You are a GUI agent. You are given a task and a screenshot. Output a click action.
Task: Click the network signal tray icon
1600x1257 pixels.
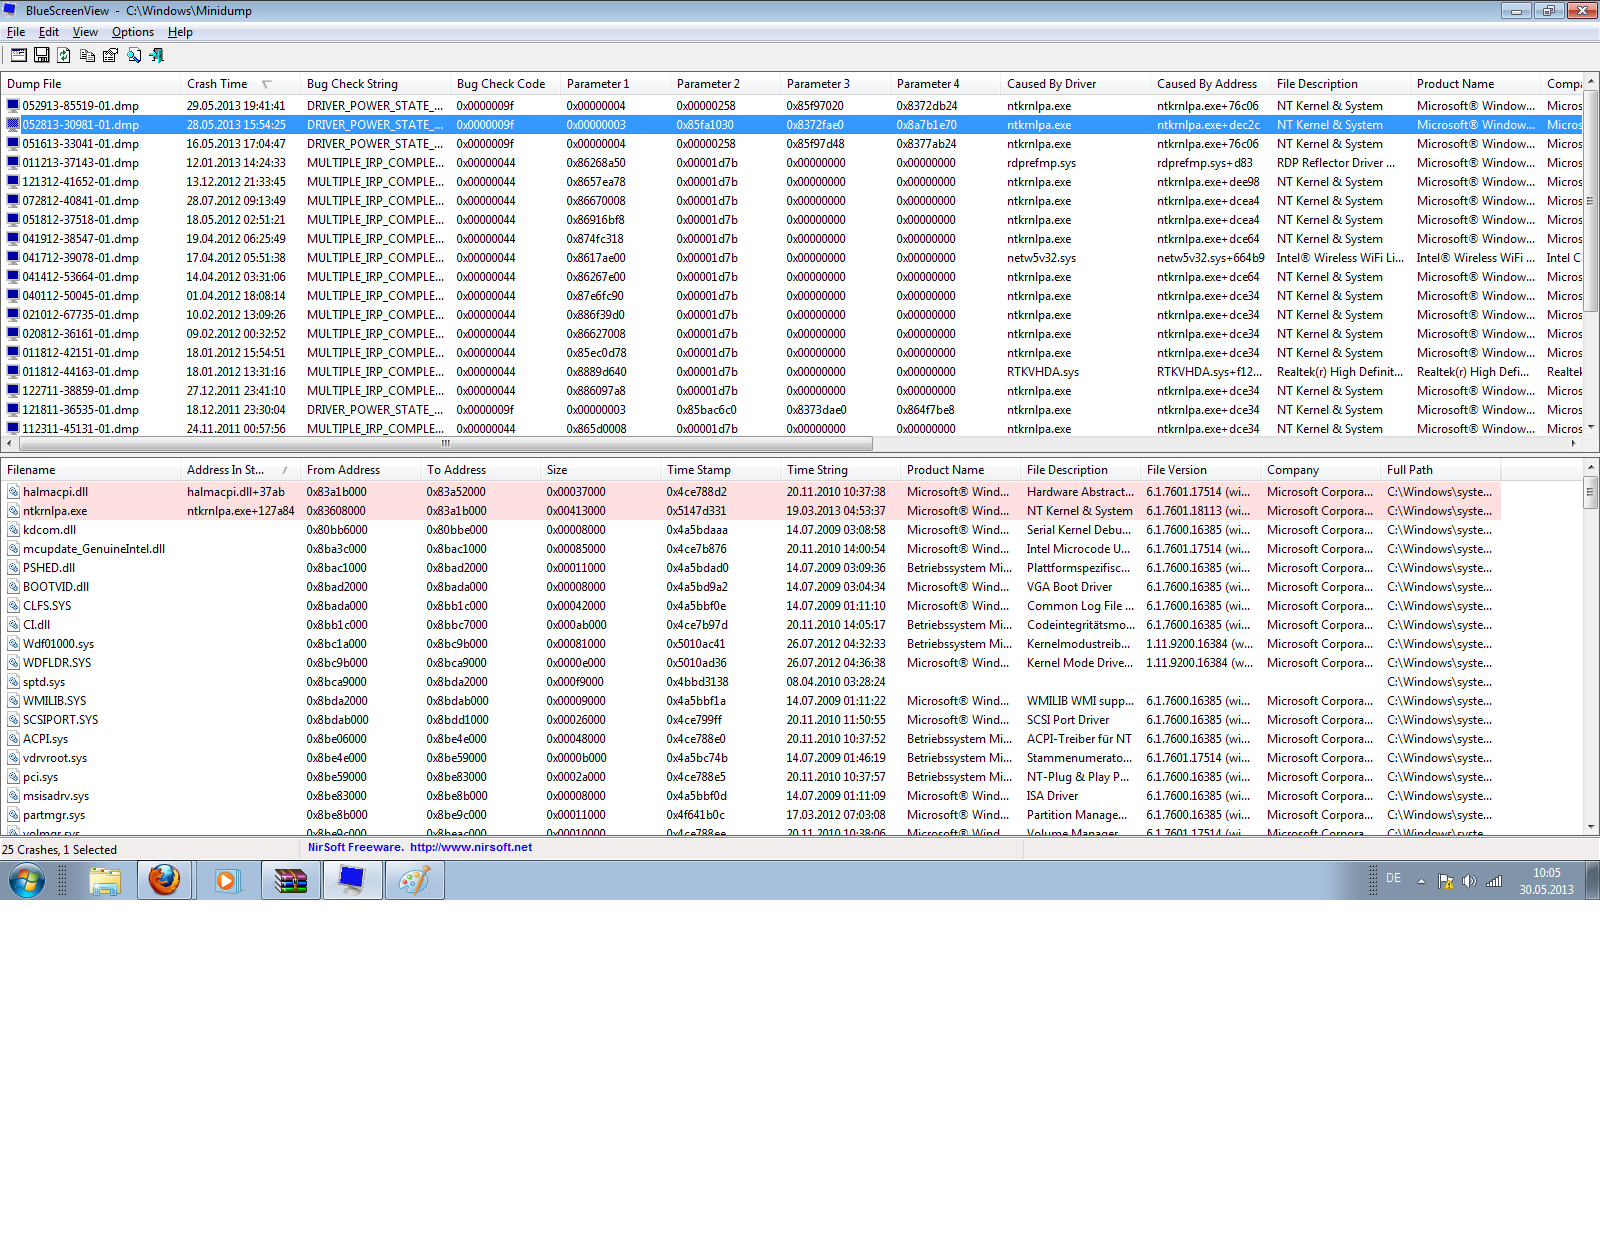(1494, 881)
